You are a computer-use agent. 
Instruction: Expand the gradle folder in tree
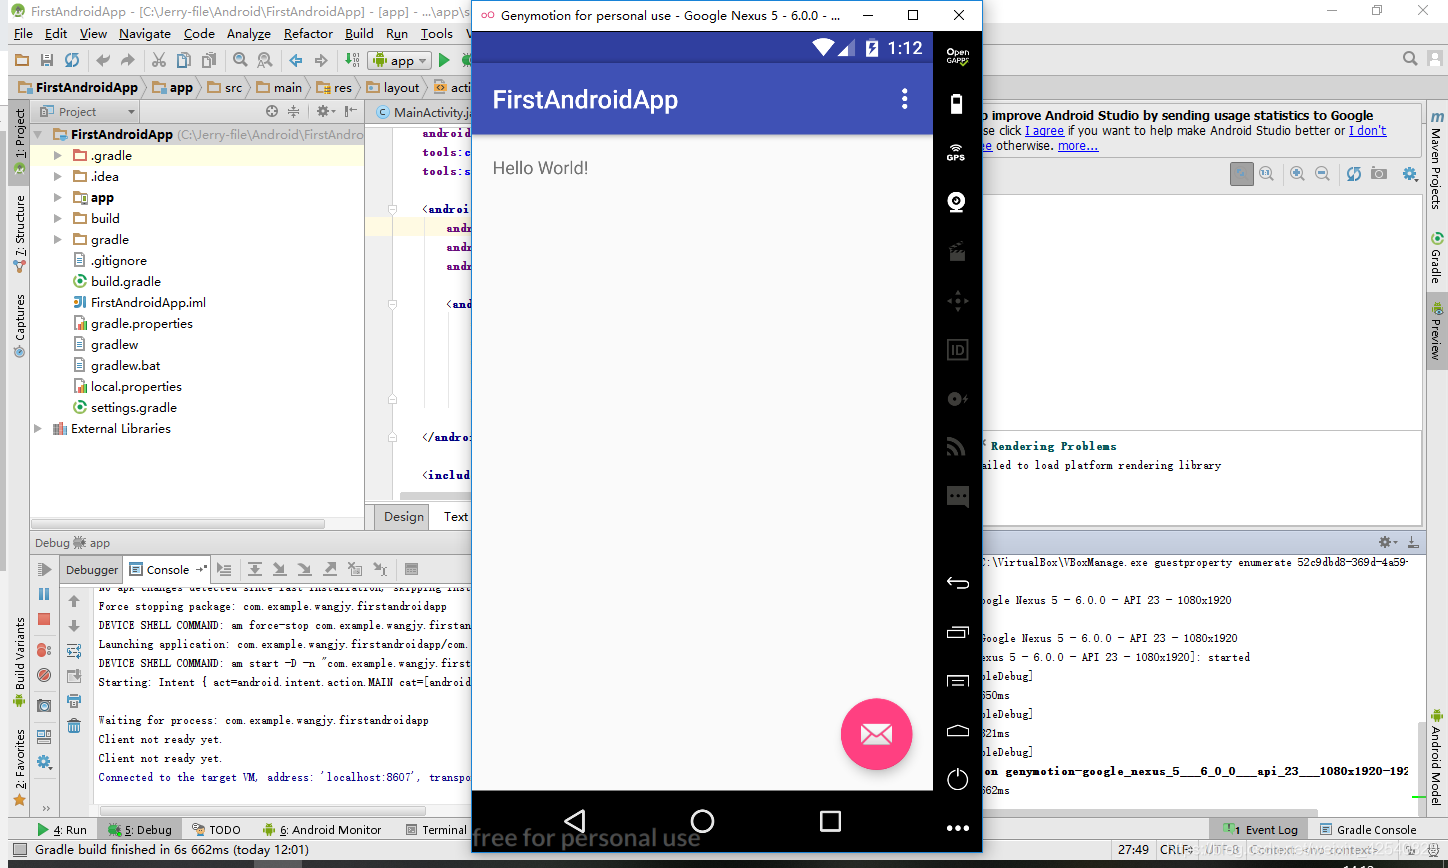[x=57, y=240]
